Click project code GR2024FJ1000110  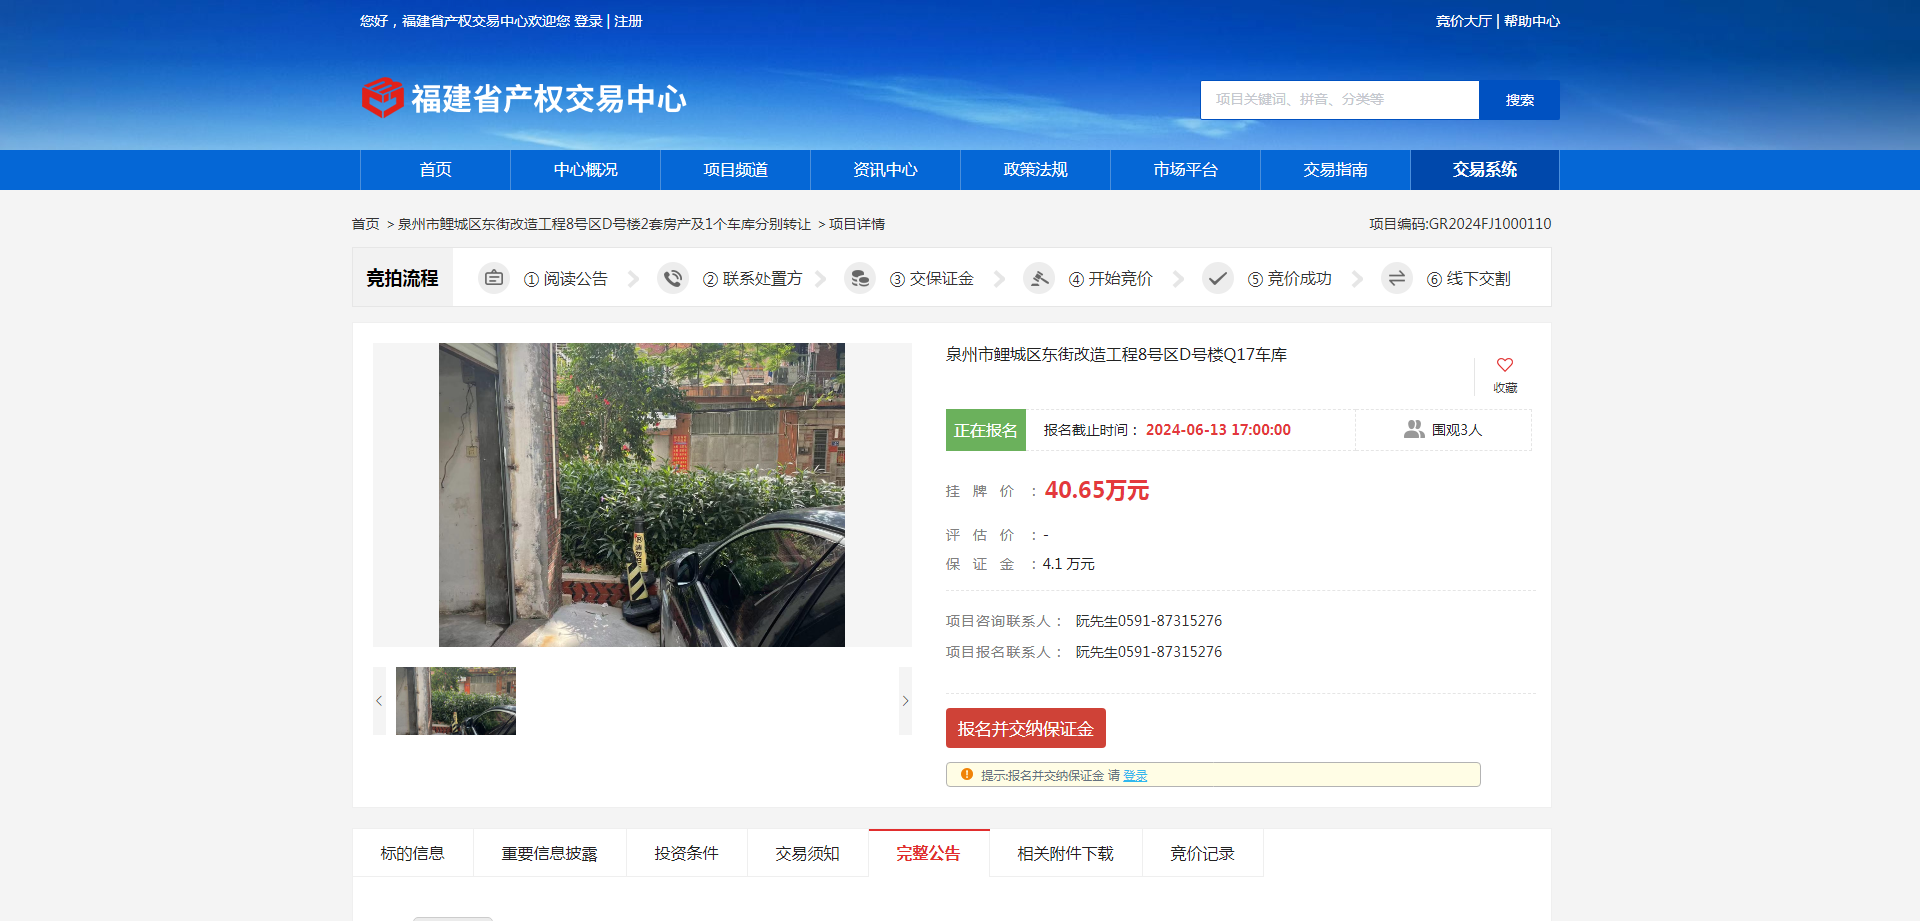1490,224
